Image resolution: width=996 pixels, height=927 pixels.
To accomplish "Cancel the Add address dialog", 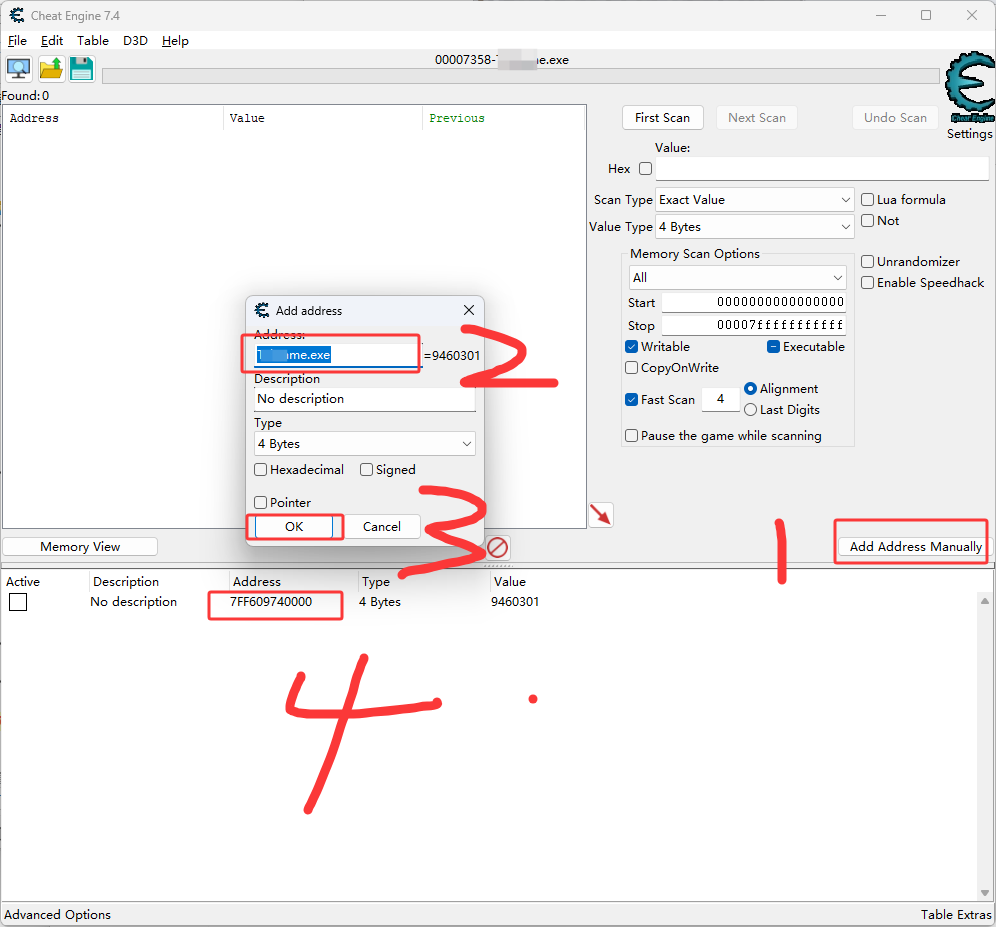I will [x=382, y=527].
